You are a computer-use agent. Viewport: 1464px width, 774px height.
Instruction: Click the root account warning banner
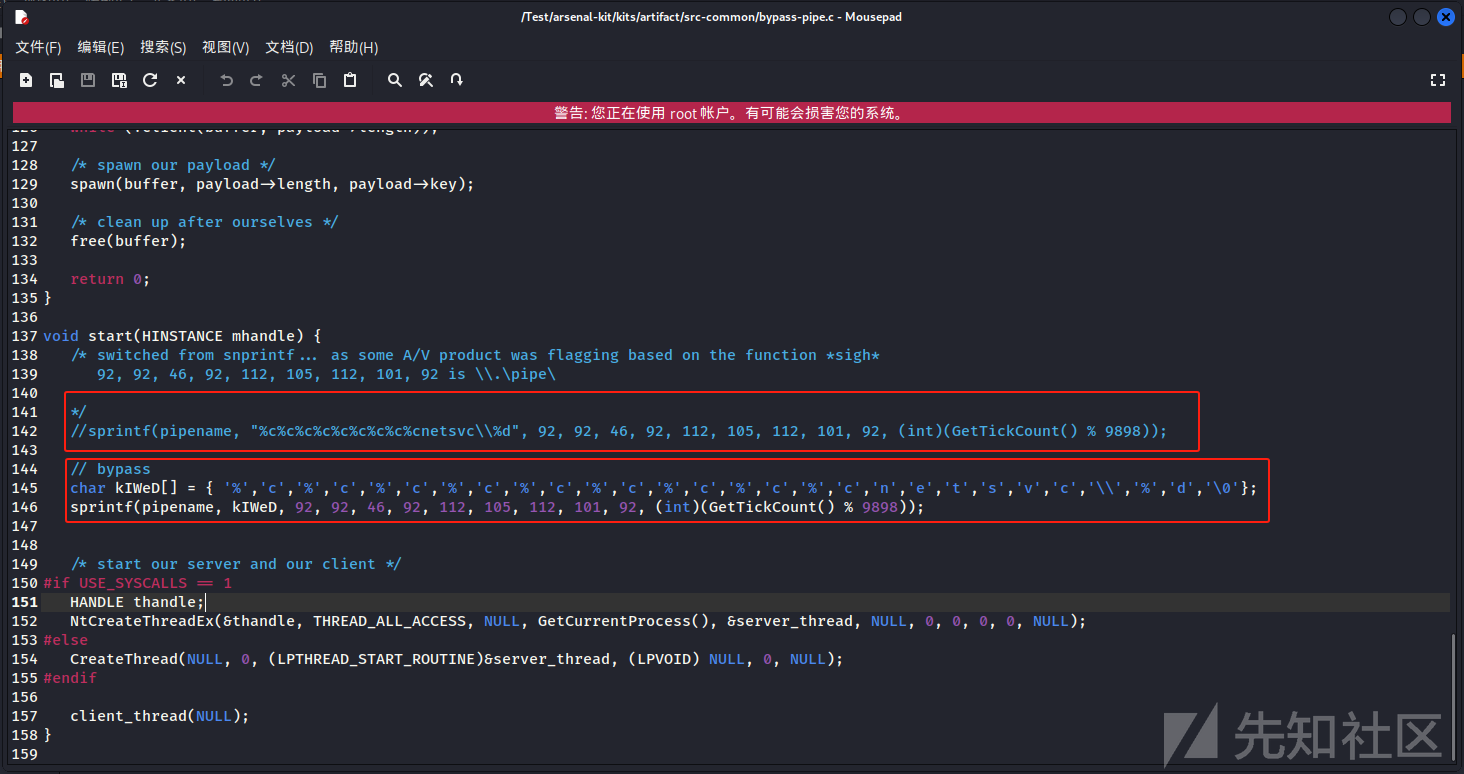point(731,113)
